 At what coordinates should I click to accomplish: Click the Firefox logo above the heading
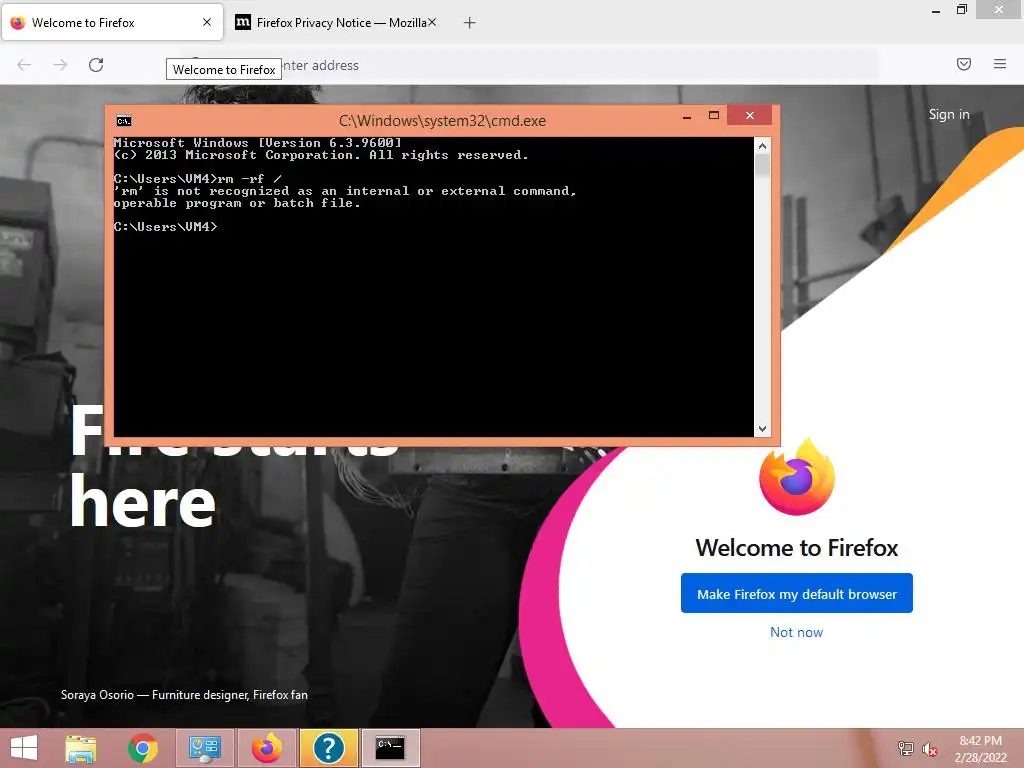[x=796, y=477]
